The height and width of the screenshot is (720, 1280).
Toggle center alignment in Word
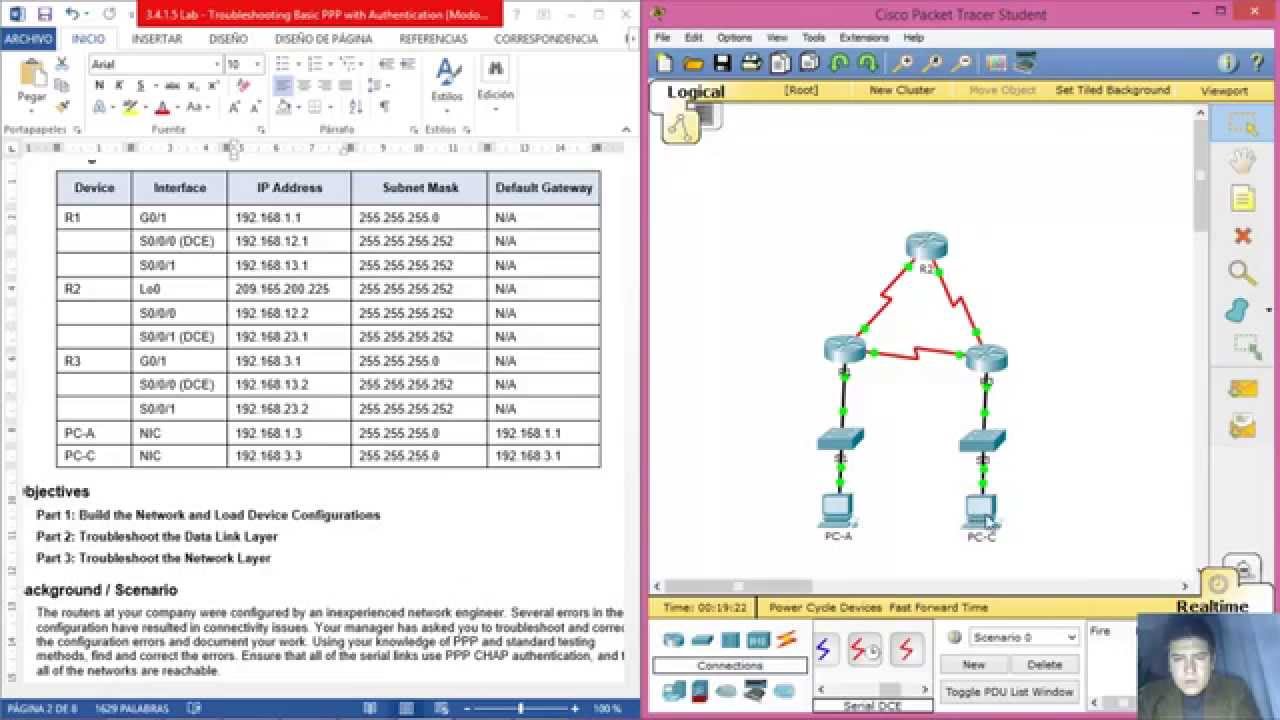coord(303,86)
